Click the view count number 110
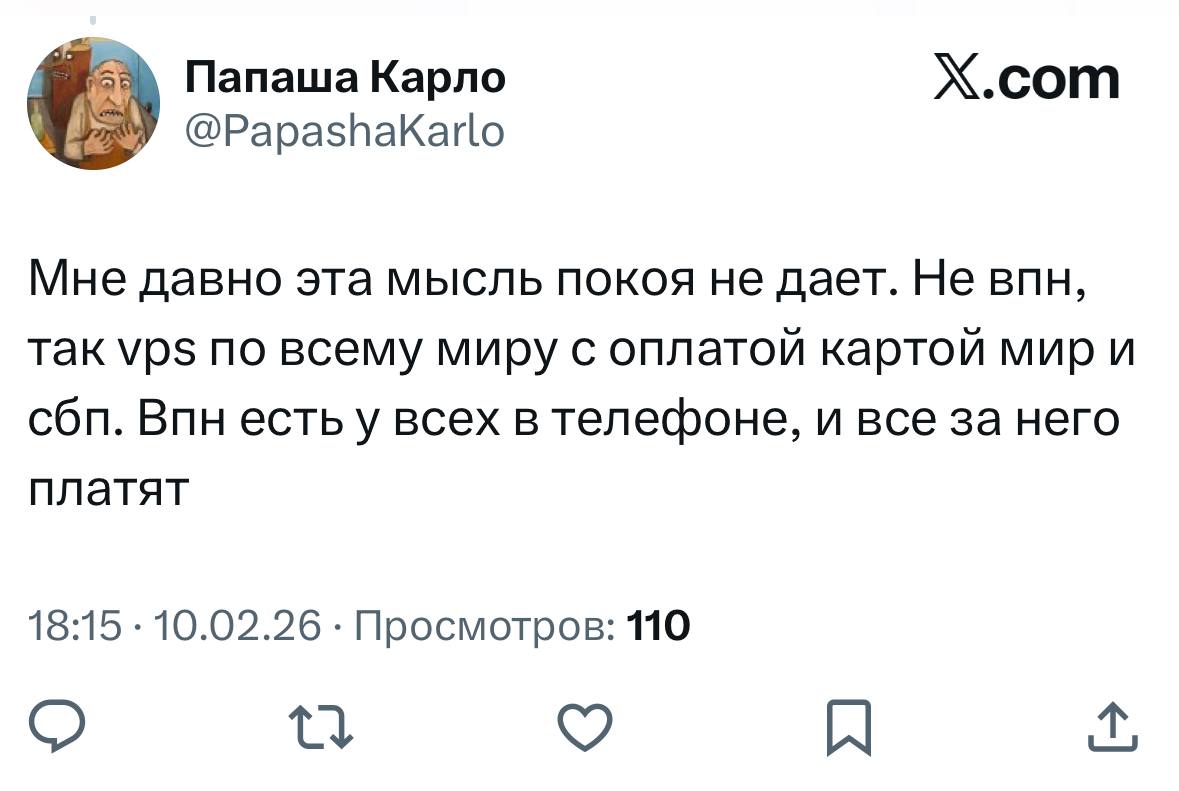 (x=657, y=628)
